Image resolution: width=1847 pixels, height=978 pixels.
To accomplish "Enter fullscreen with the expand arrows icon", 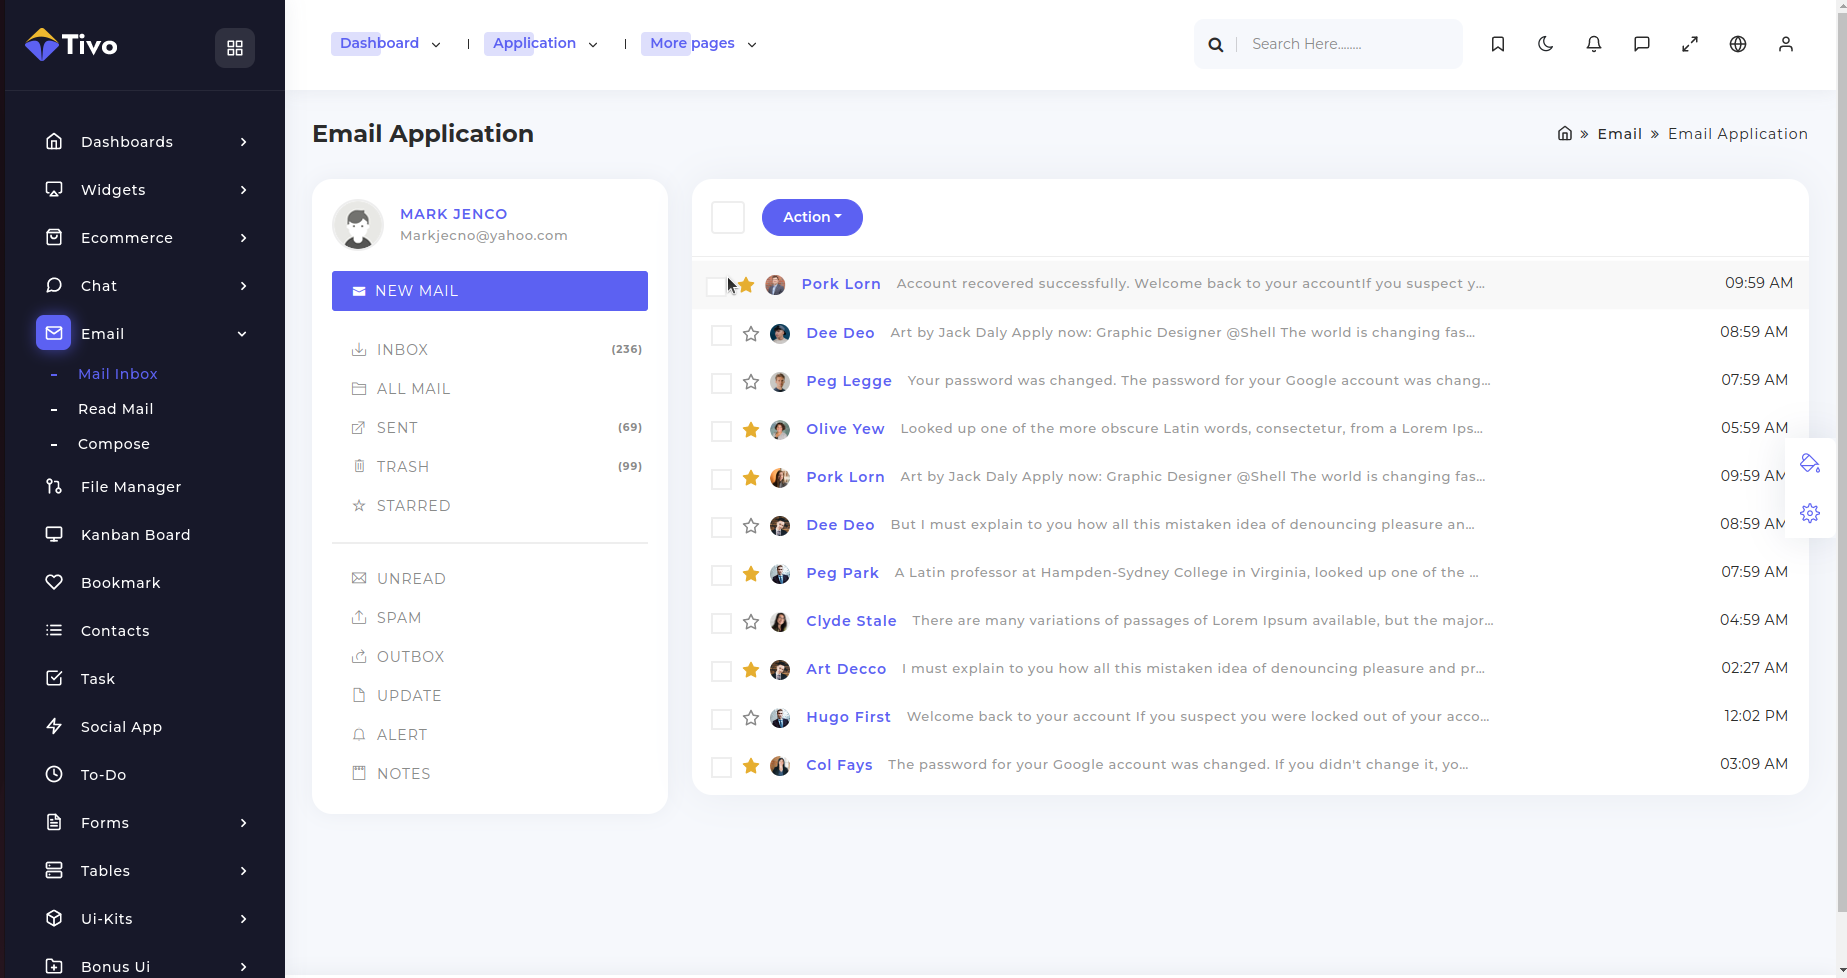I will pos(1689,44).
